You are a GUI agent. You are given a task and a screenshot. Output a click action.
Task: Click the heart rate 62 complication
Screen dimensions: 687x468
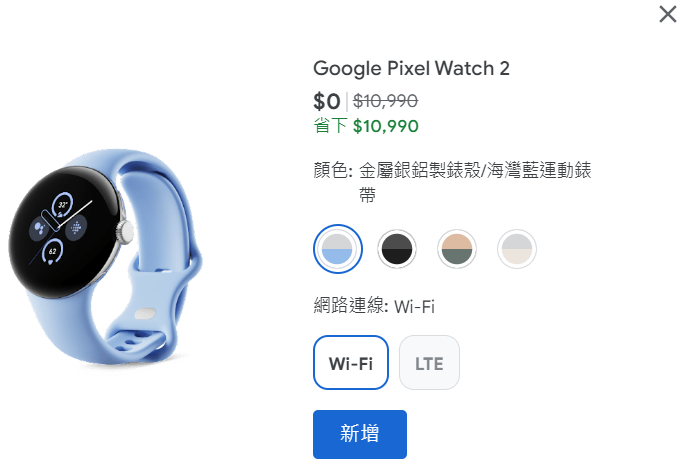pos(53,252)
